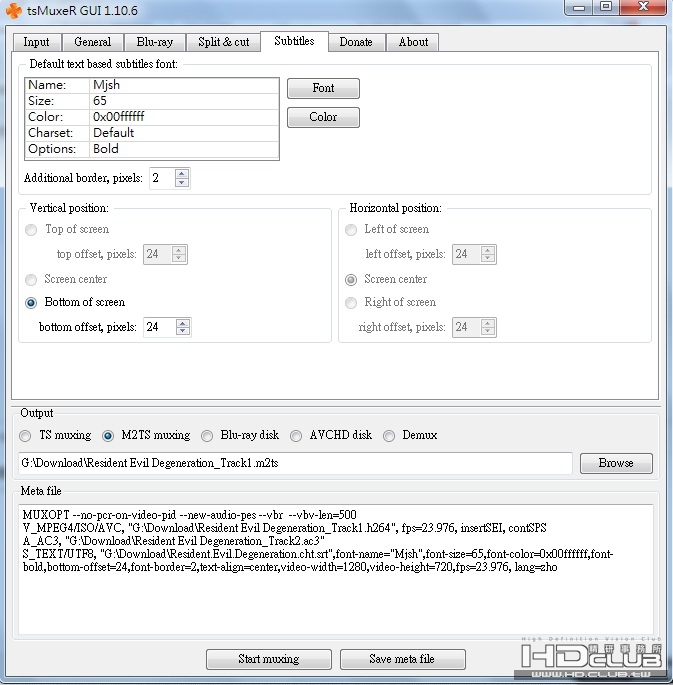Select Left of screen radio button

click(351, 230)
